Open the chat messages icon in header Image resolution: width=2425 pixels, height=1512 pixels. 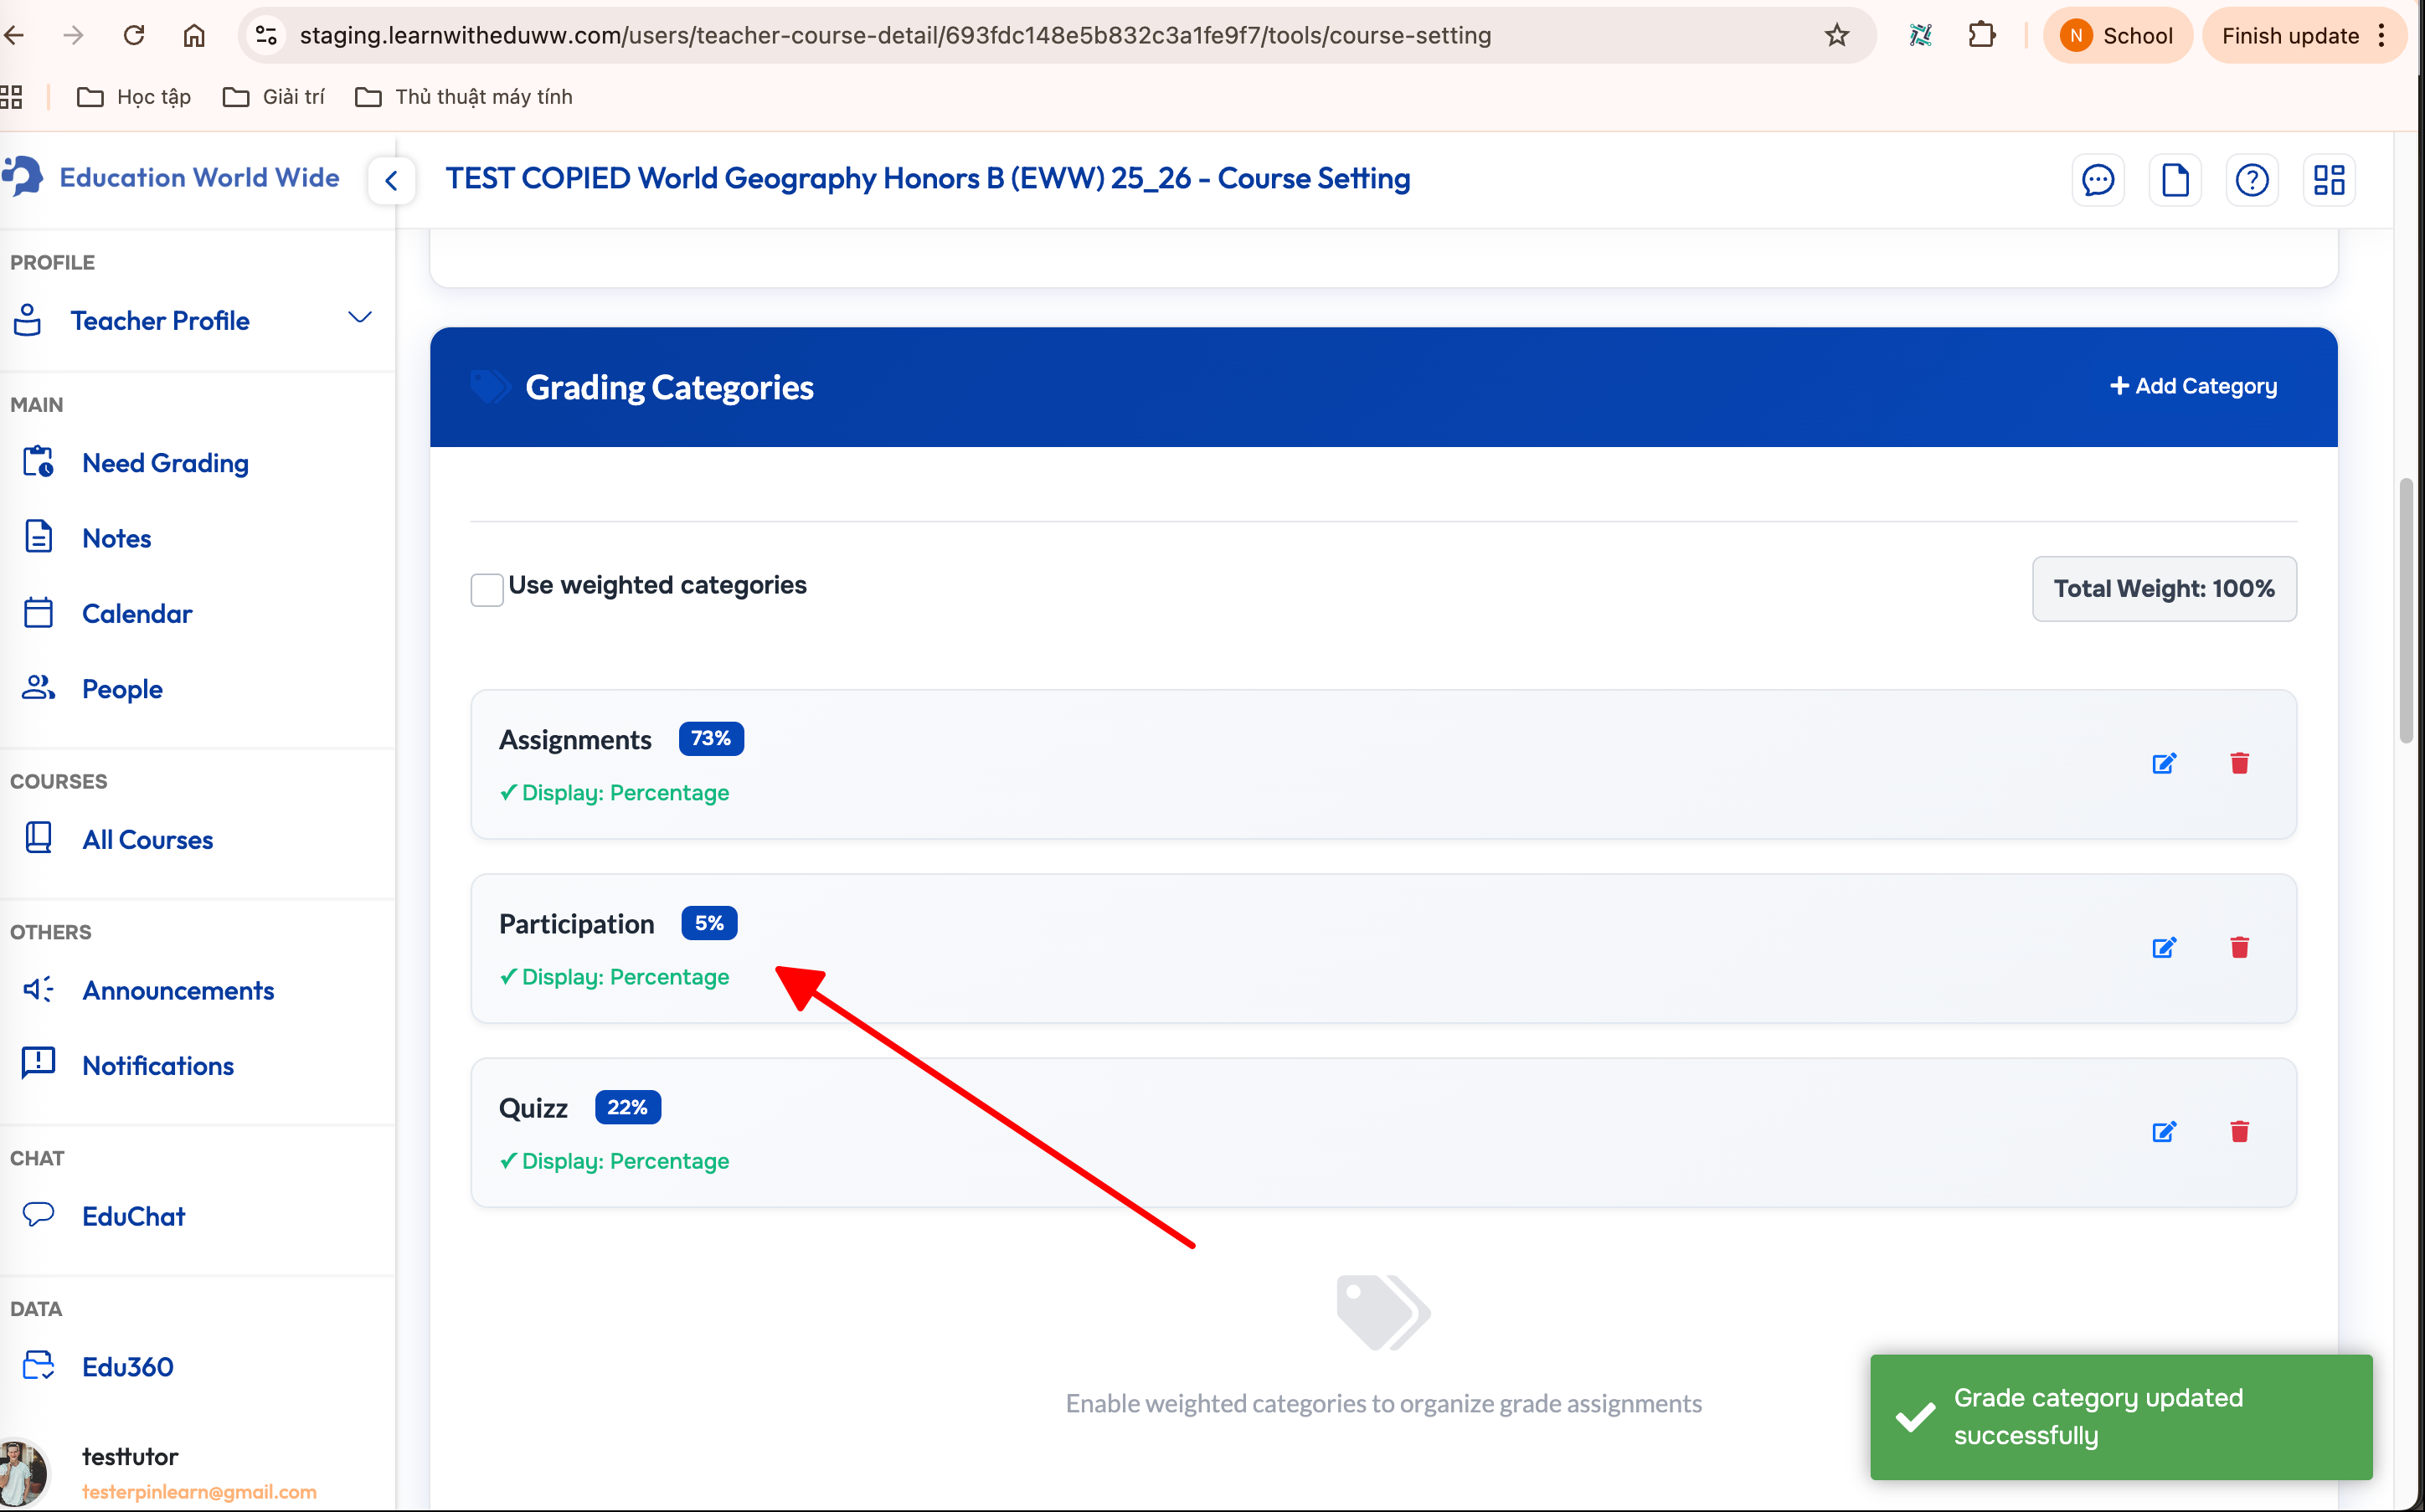2097,180
